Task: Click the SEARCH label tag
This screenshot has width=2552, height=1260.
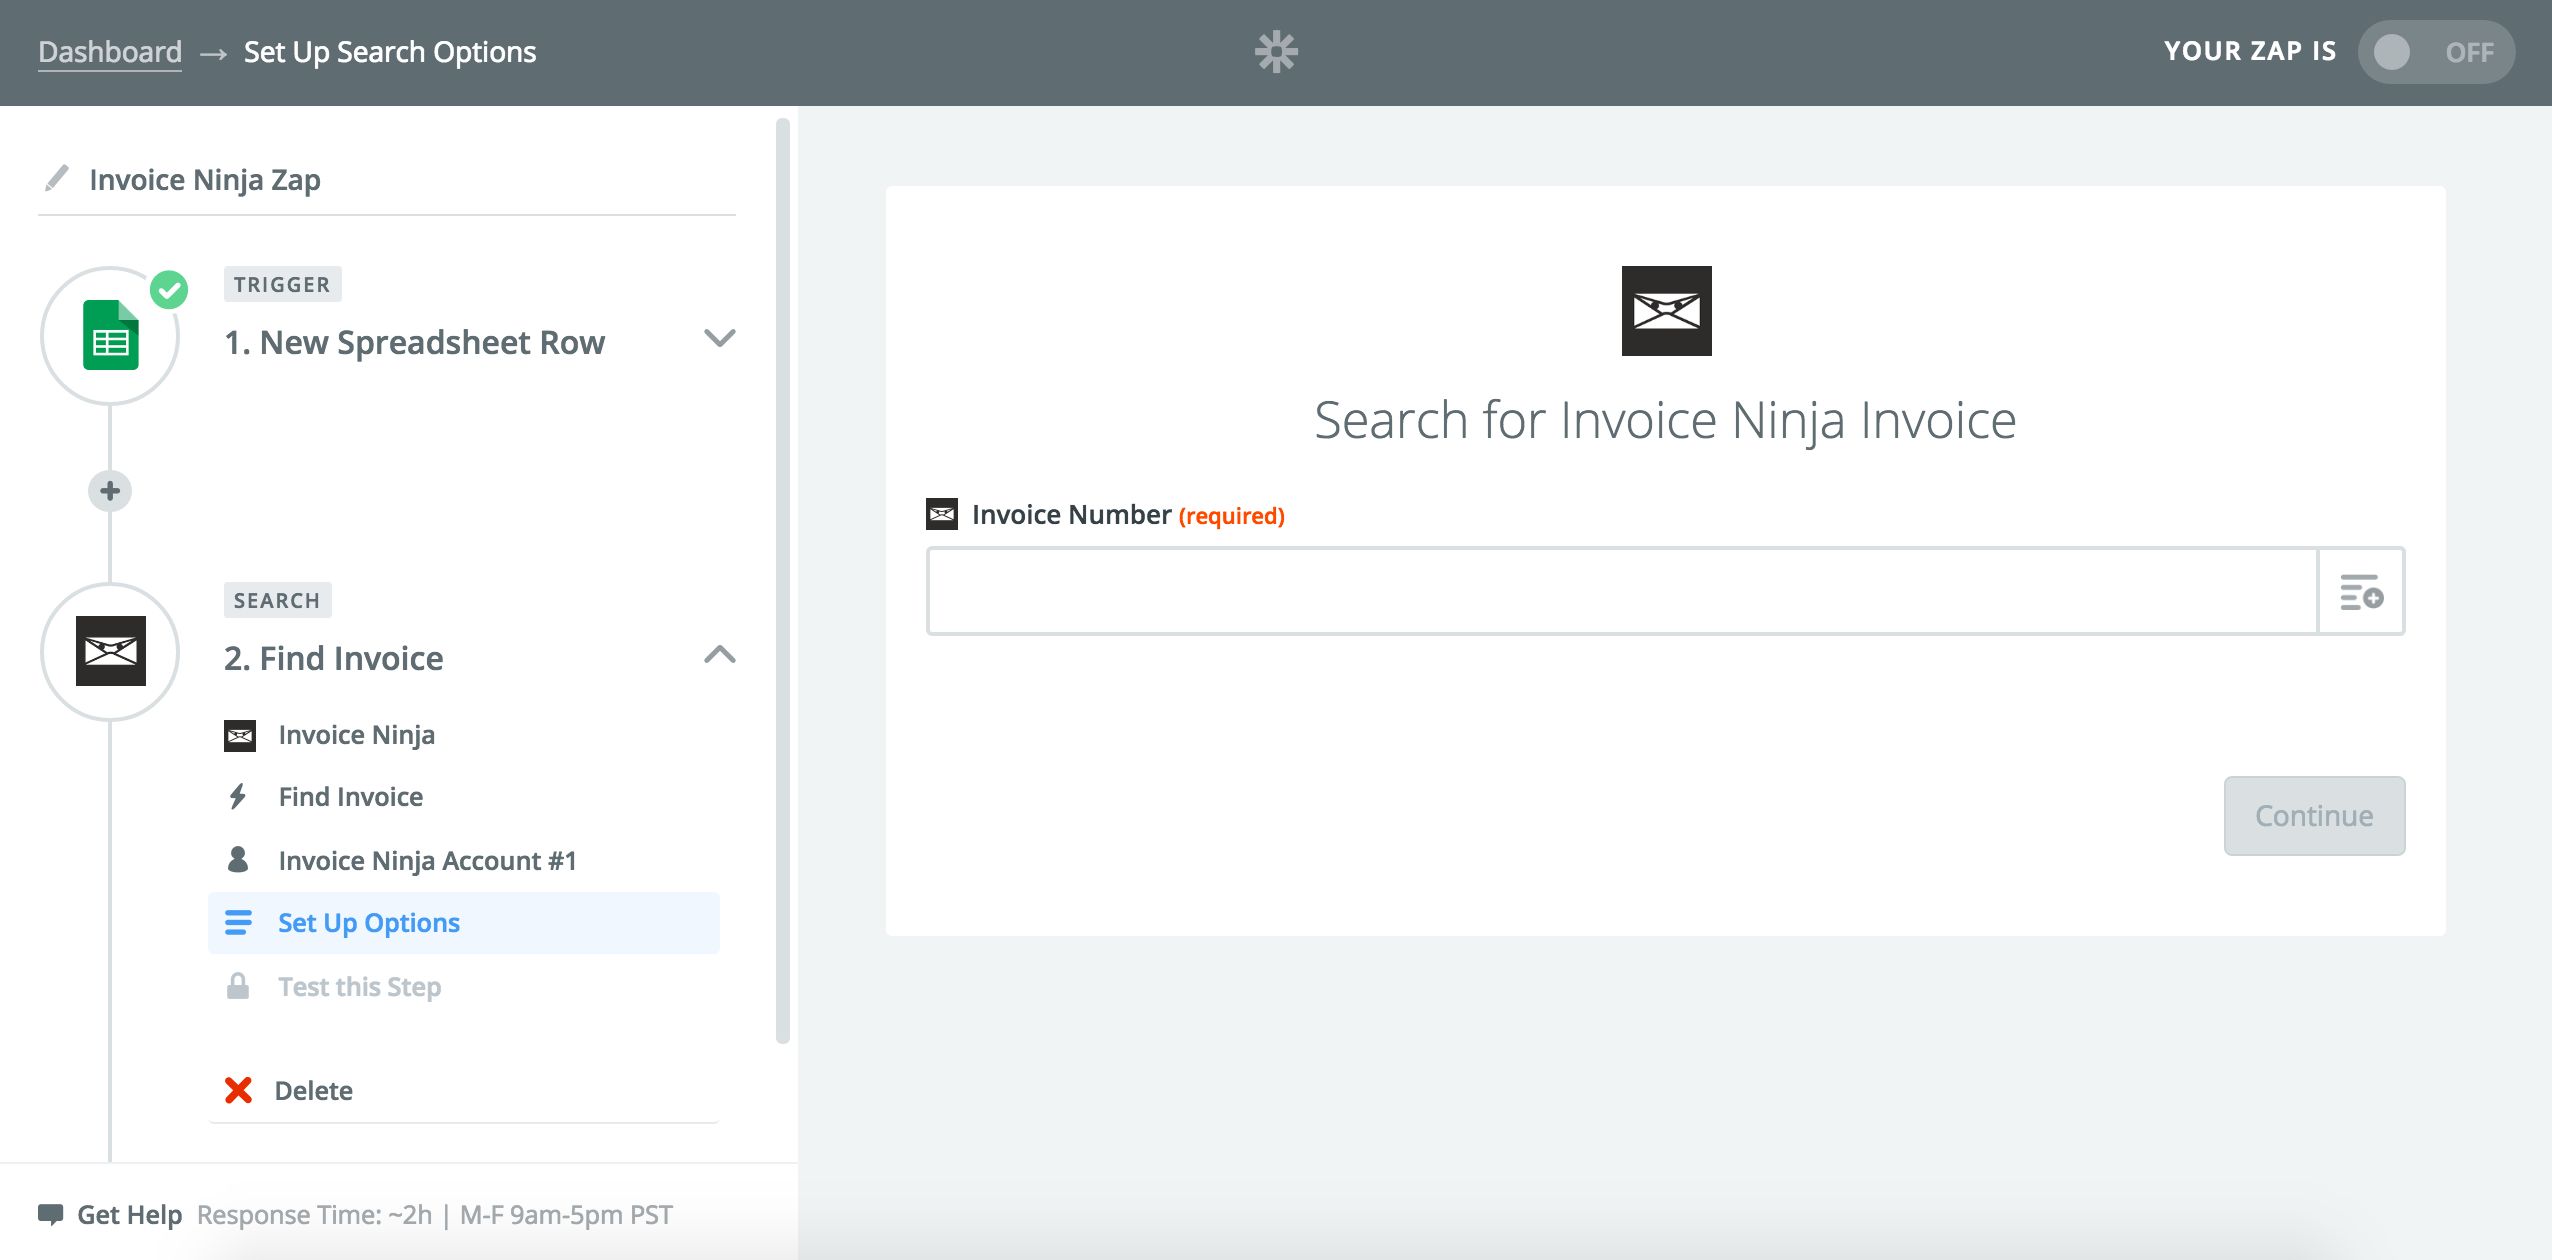Action: [277, 601]
